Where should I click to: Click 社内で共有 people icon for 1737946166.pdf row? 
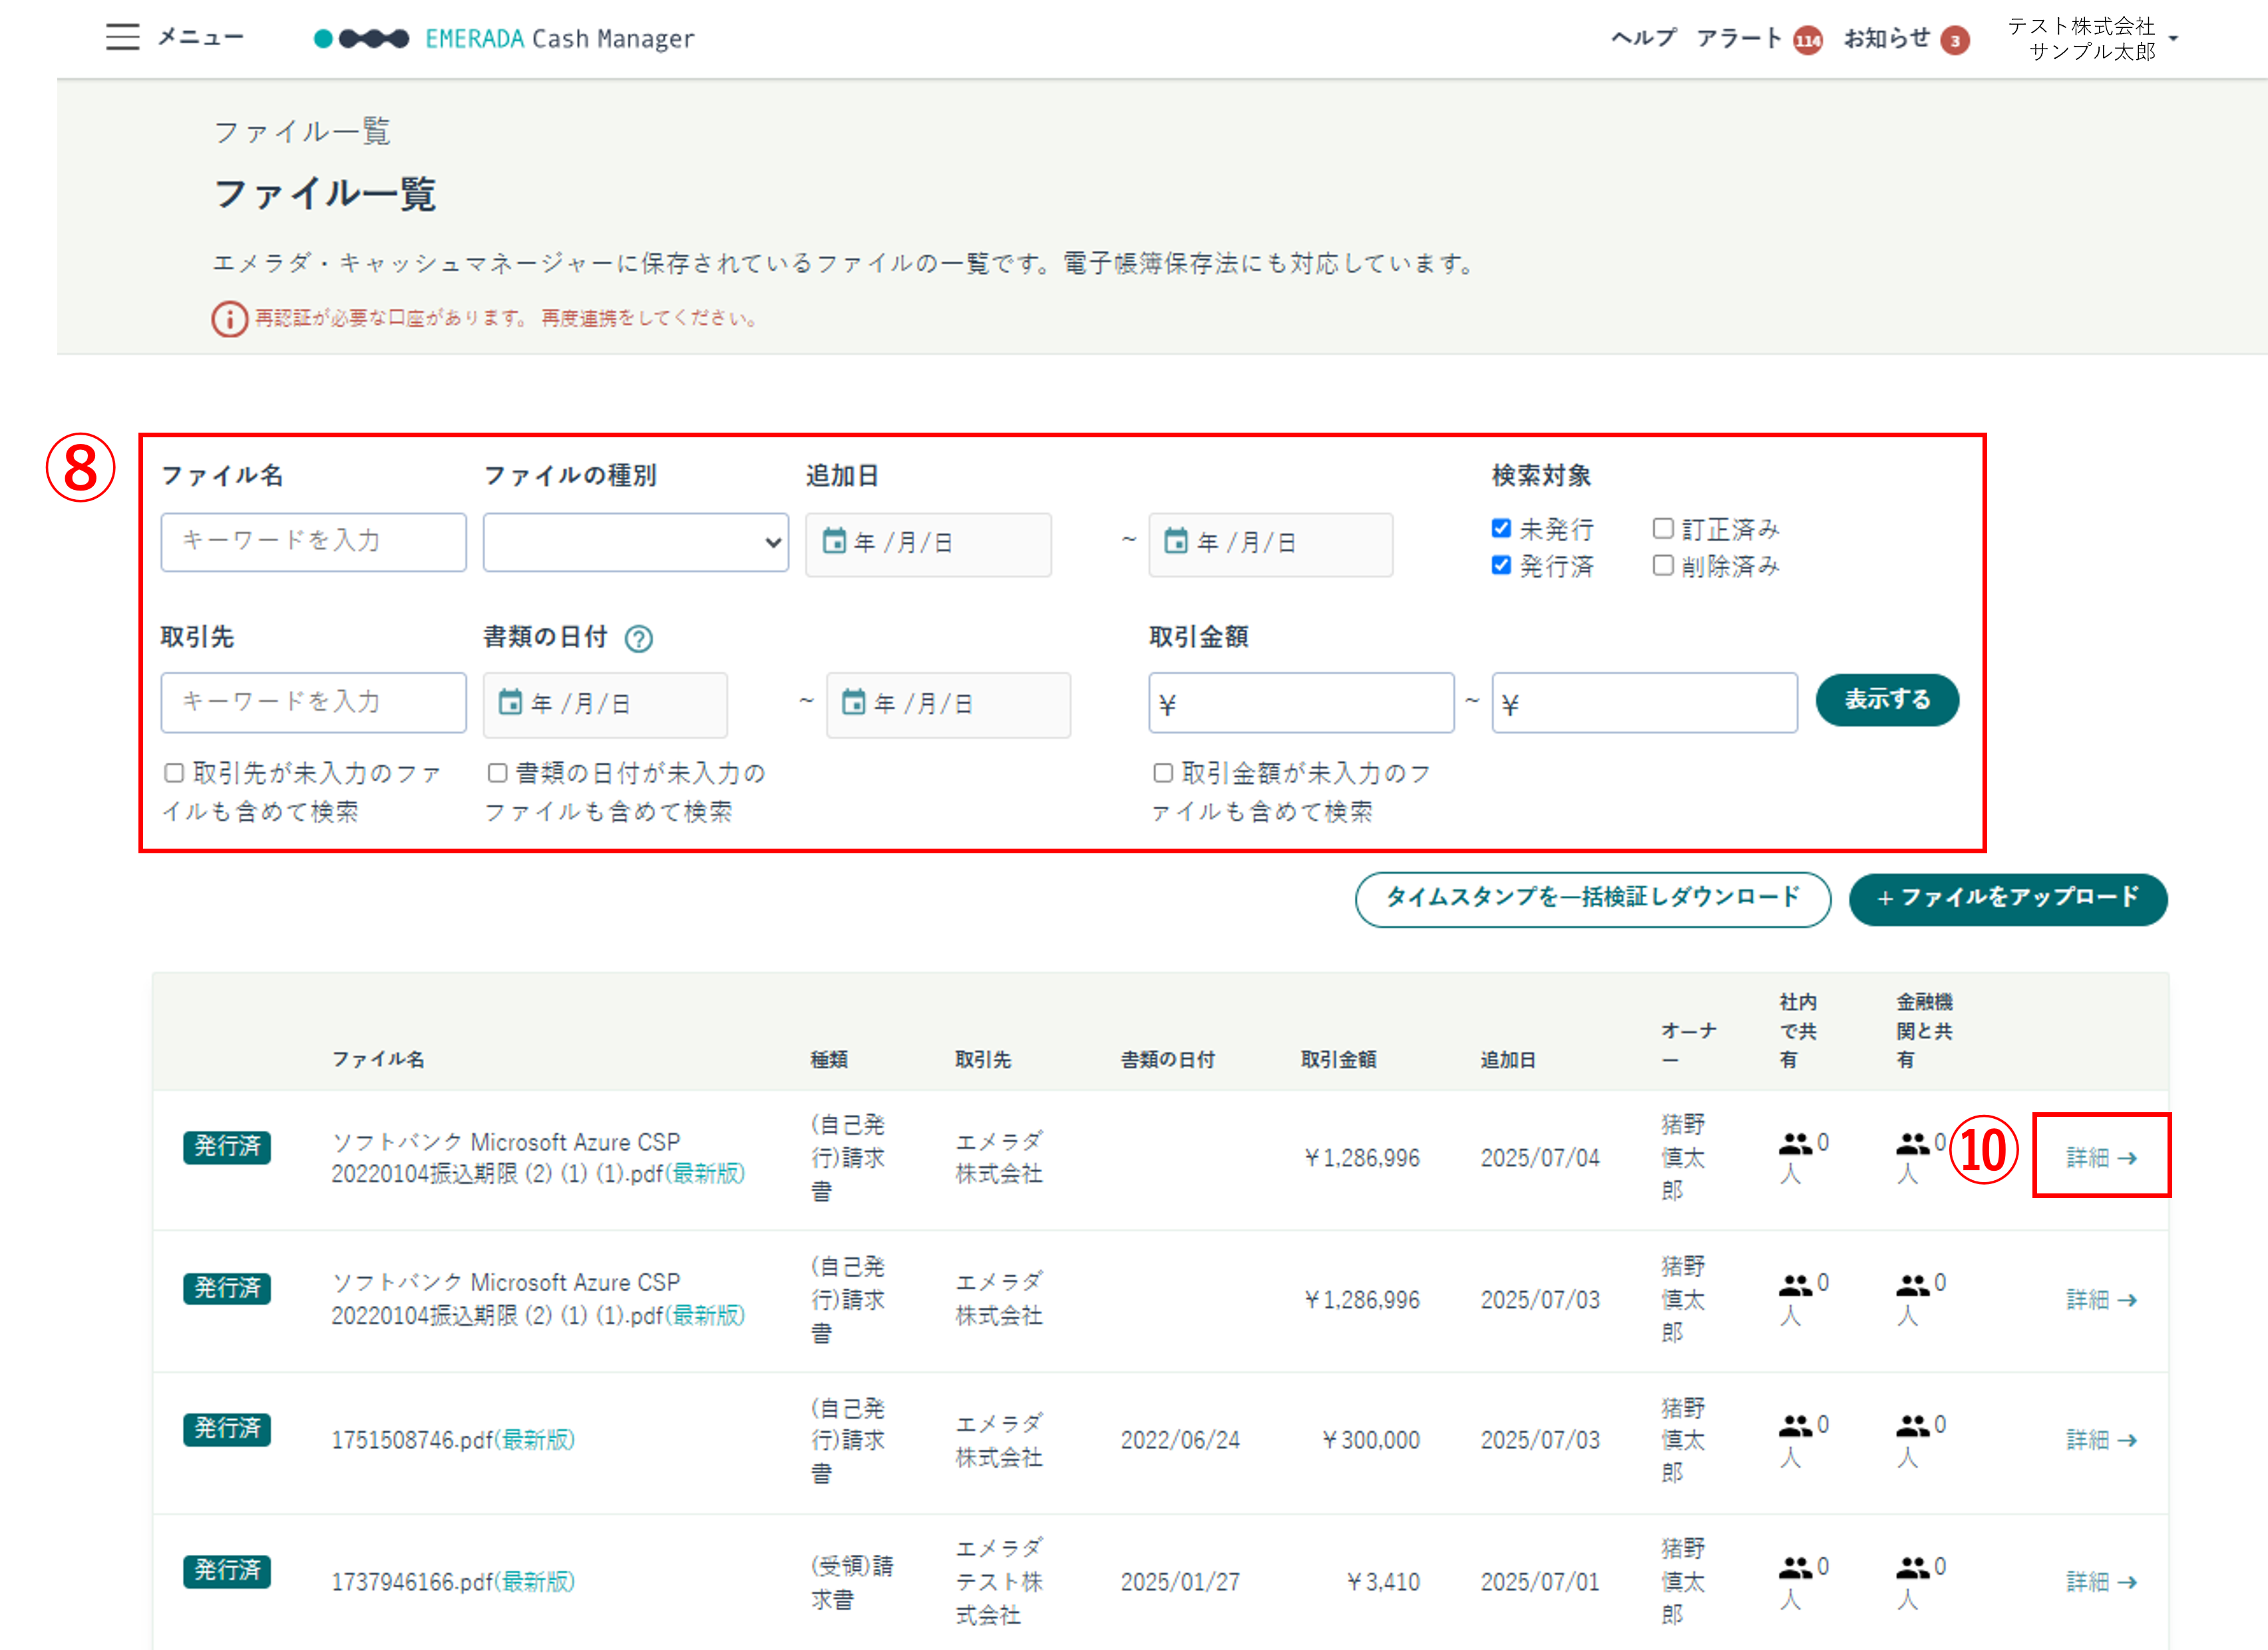(x=1795, y=1568)
